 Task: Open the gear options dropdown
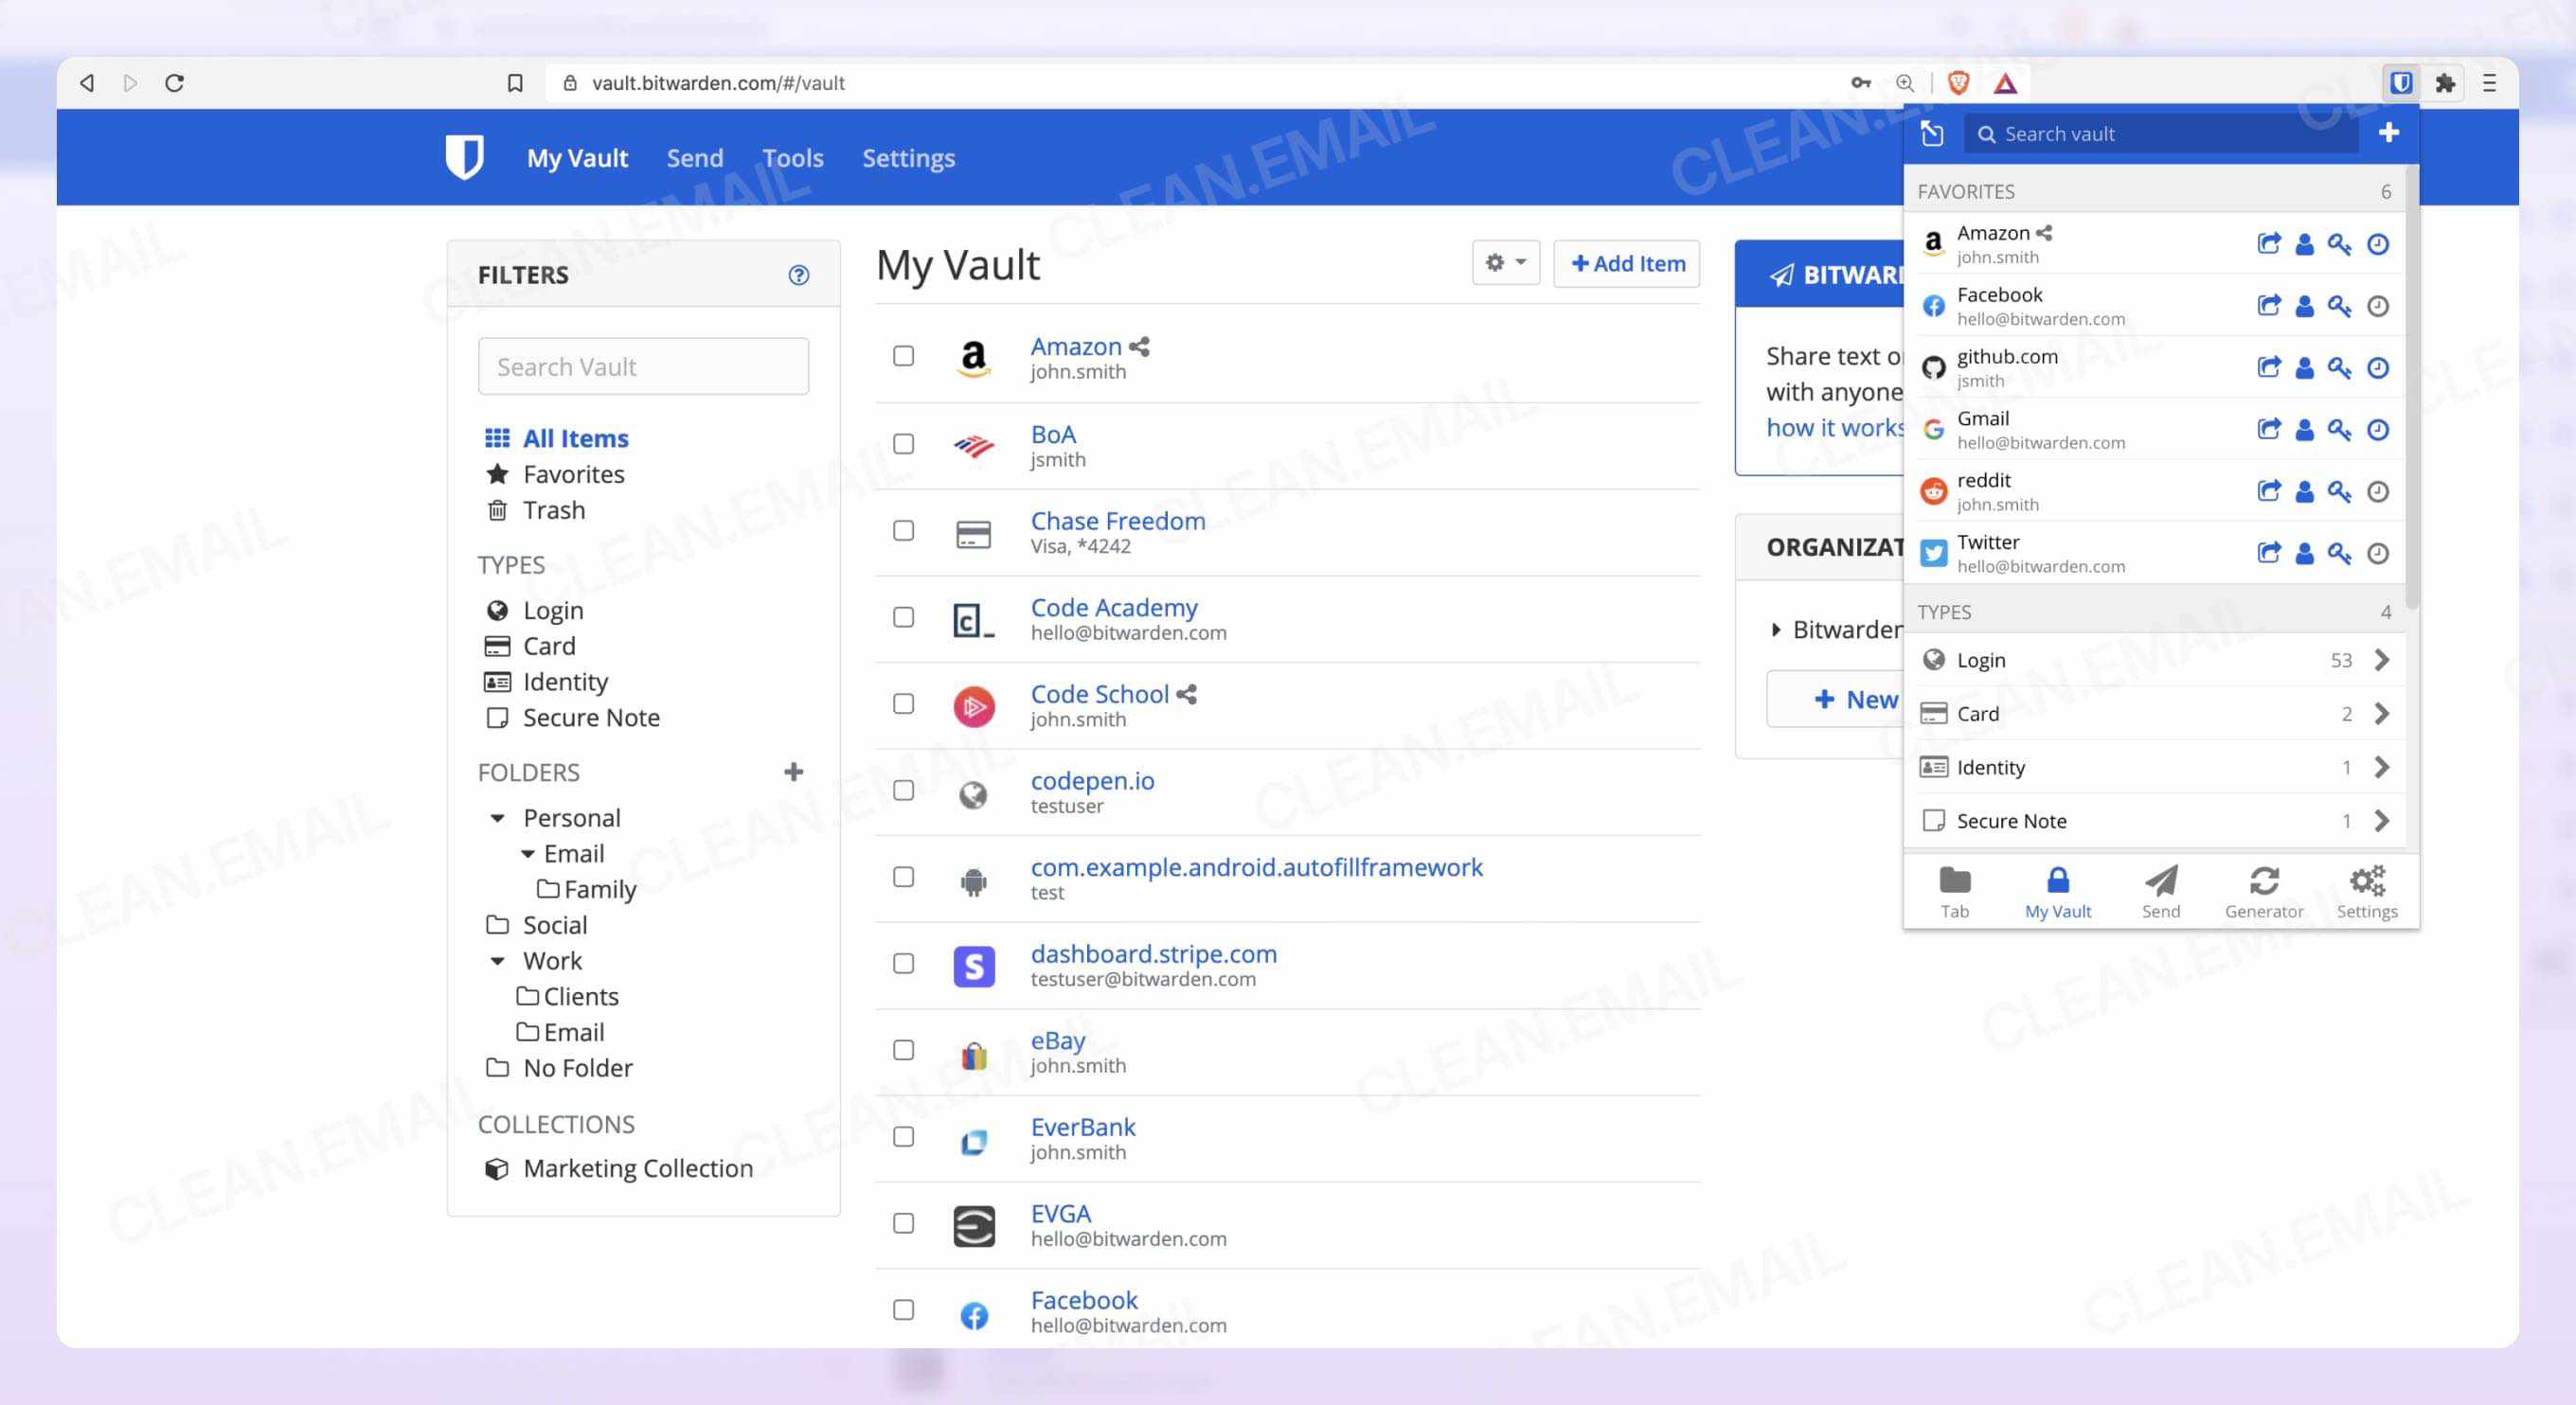pyautogui.click(x=1505, y=263)
